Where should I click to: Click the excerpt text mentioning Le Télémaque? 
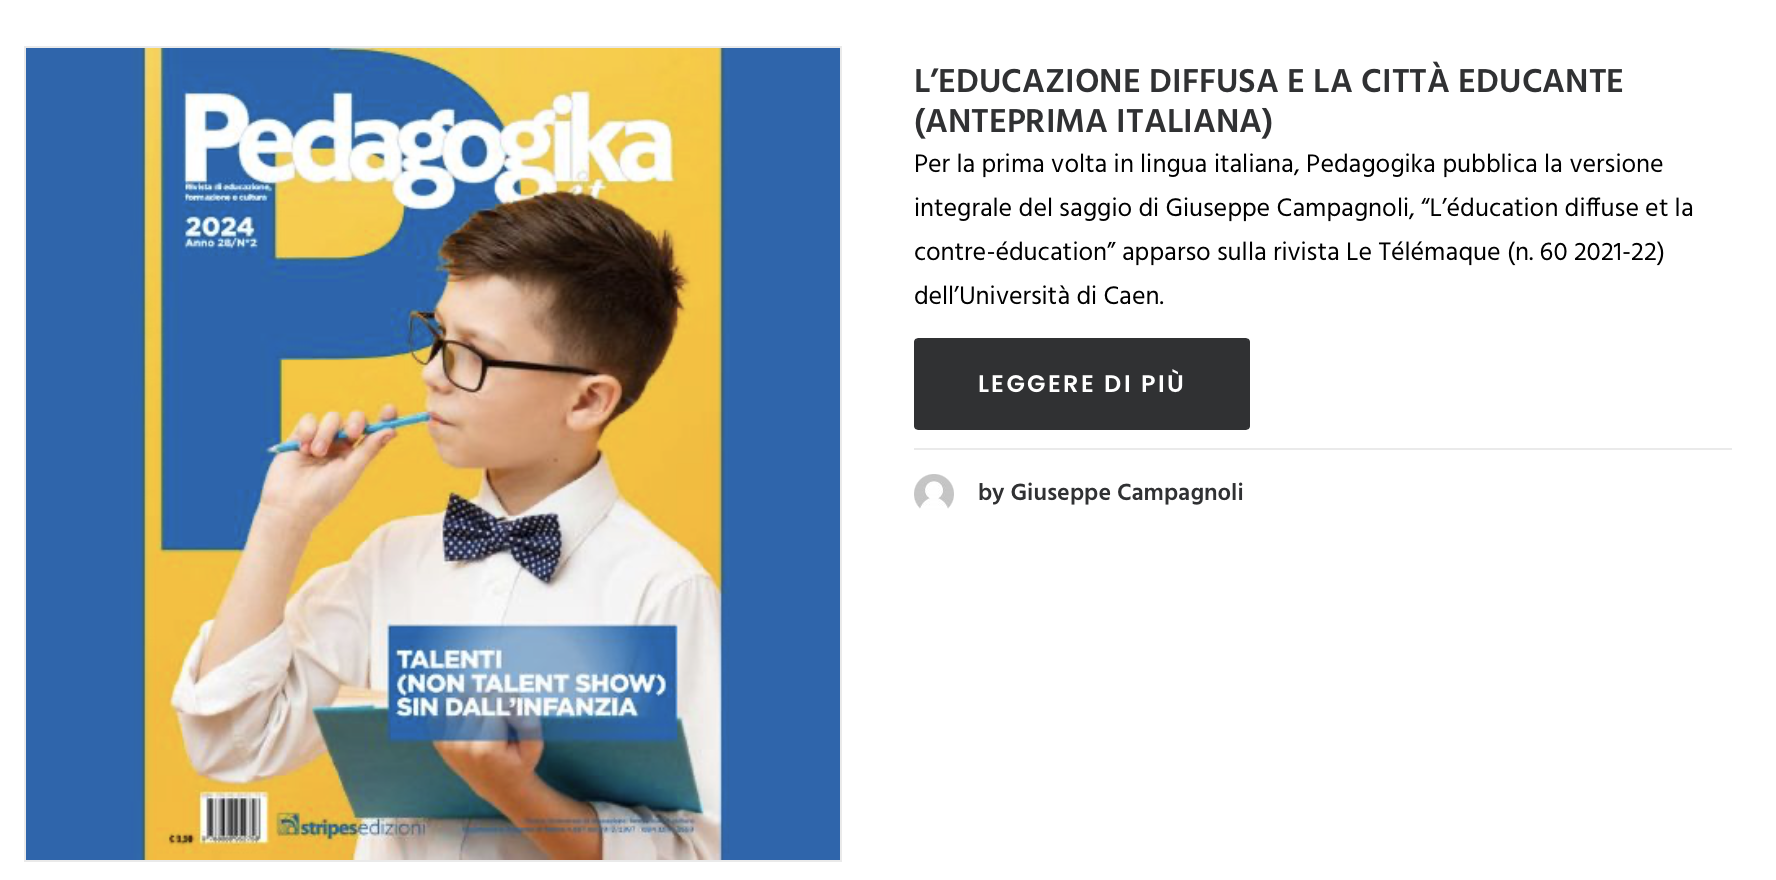[x=1289, y=252]
